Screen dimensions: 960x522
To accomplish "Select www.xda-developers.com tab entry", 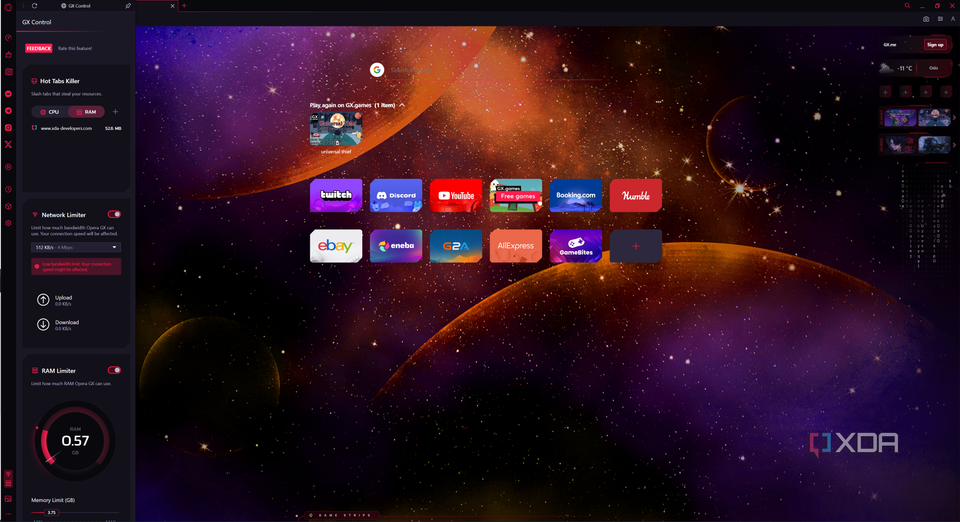I will coord(76,129).
